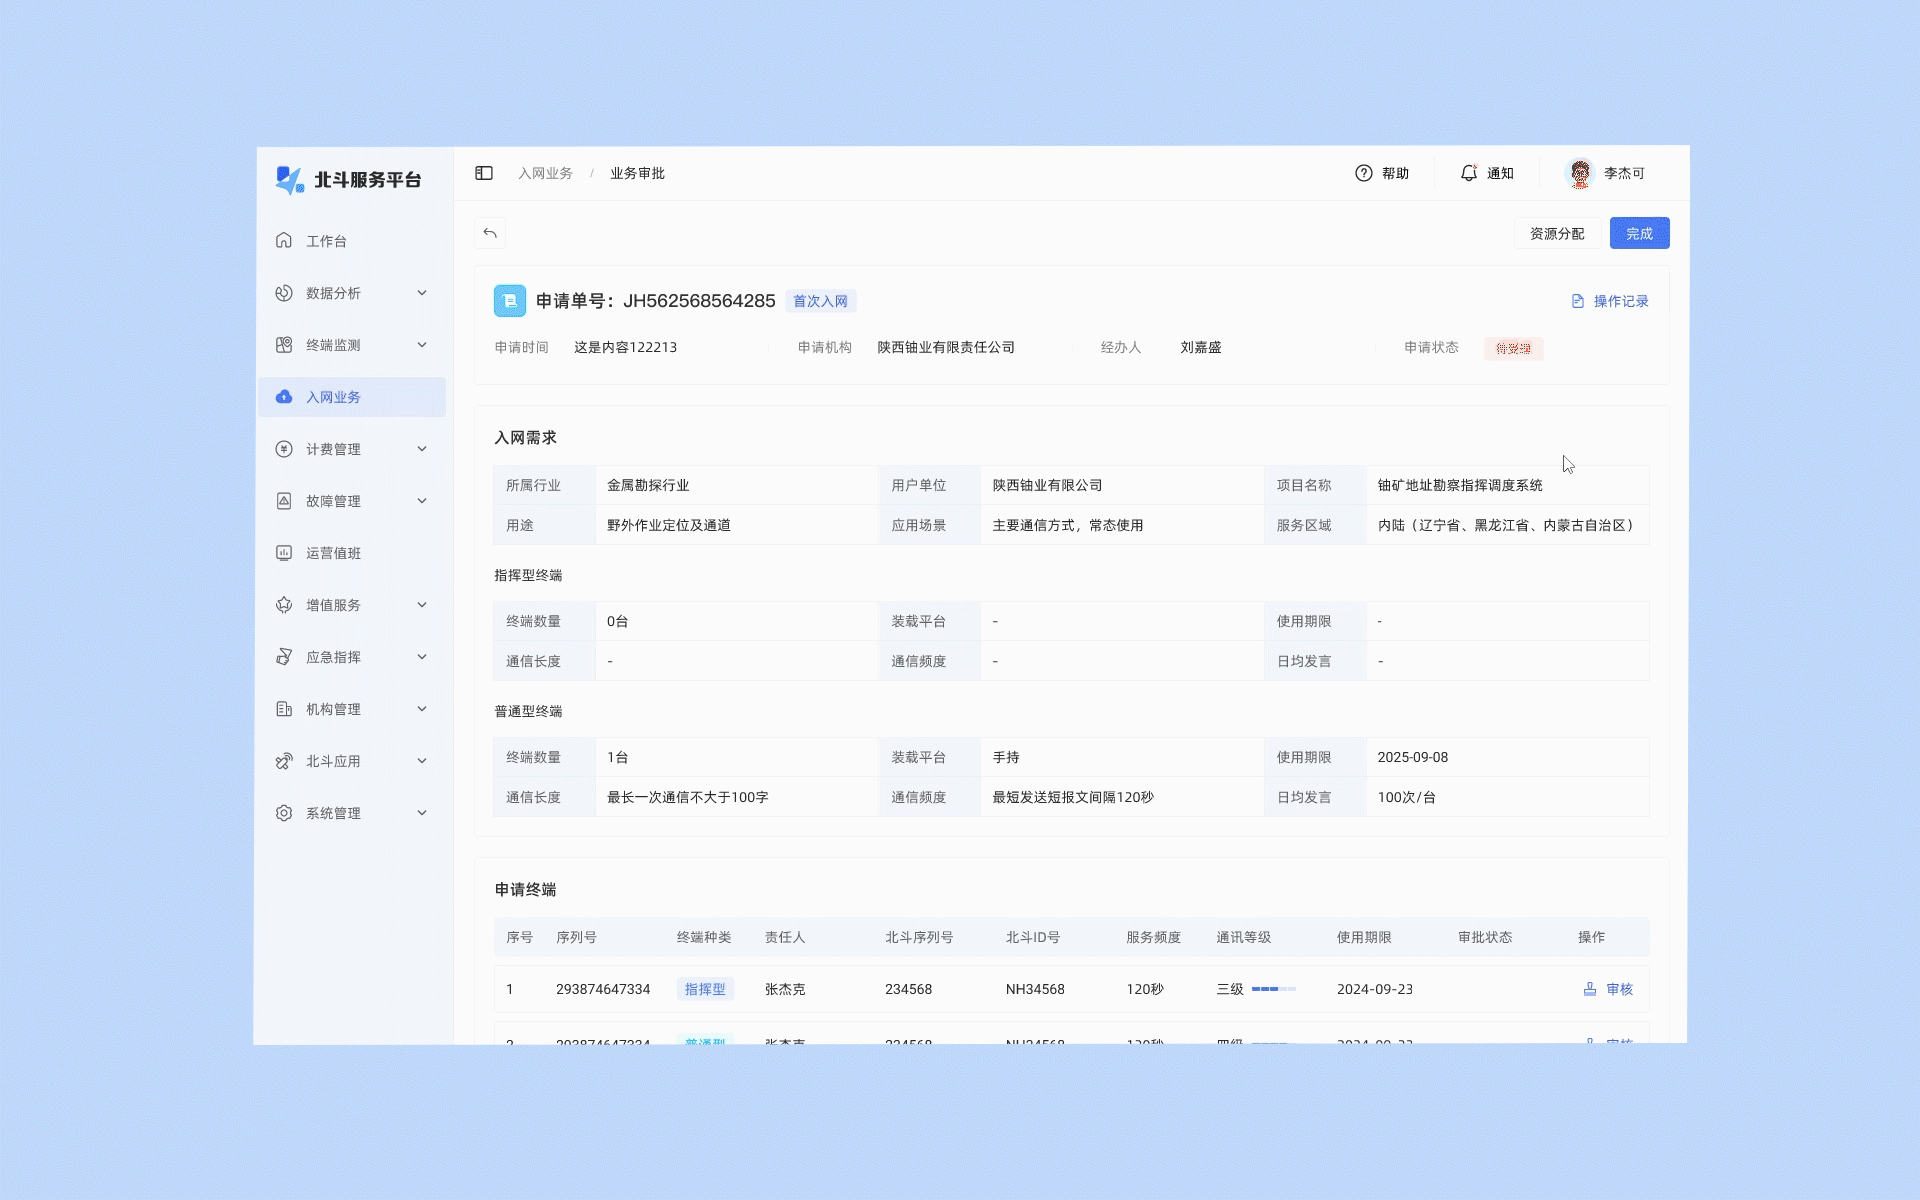Viewport: 1920px width, 1200px height.
Task: Click the application order icon beside 申请单号
Action: (509, 301)
